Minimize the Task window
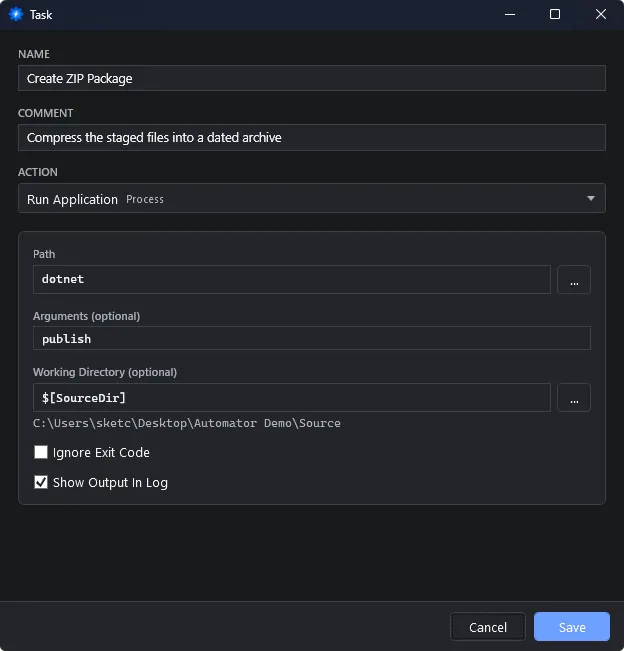624x651 pixels. [510, 15]
